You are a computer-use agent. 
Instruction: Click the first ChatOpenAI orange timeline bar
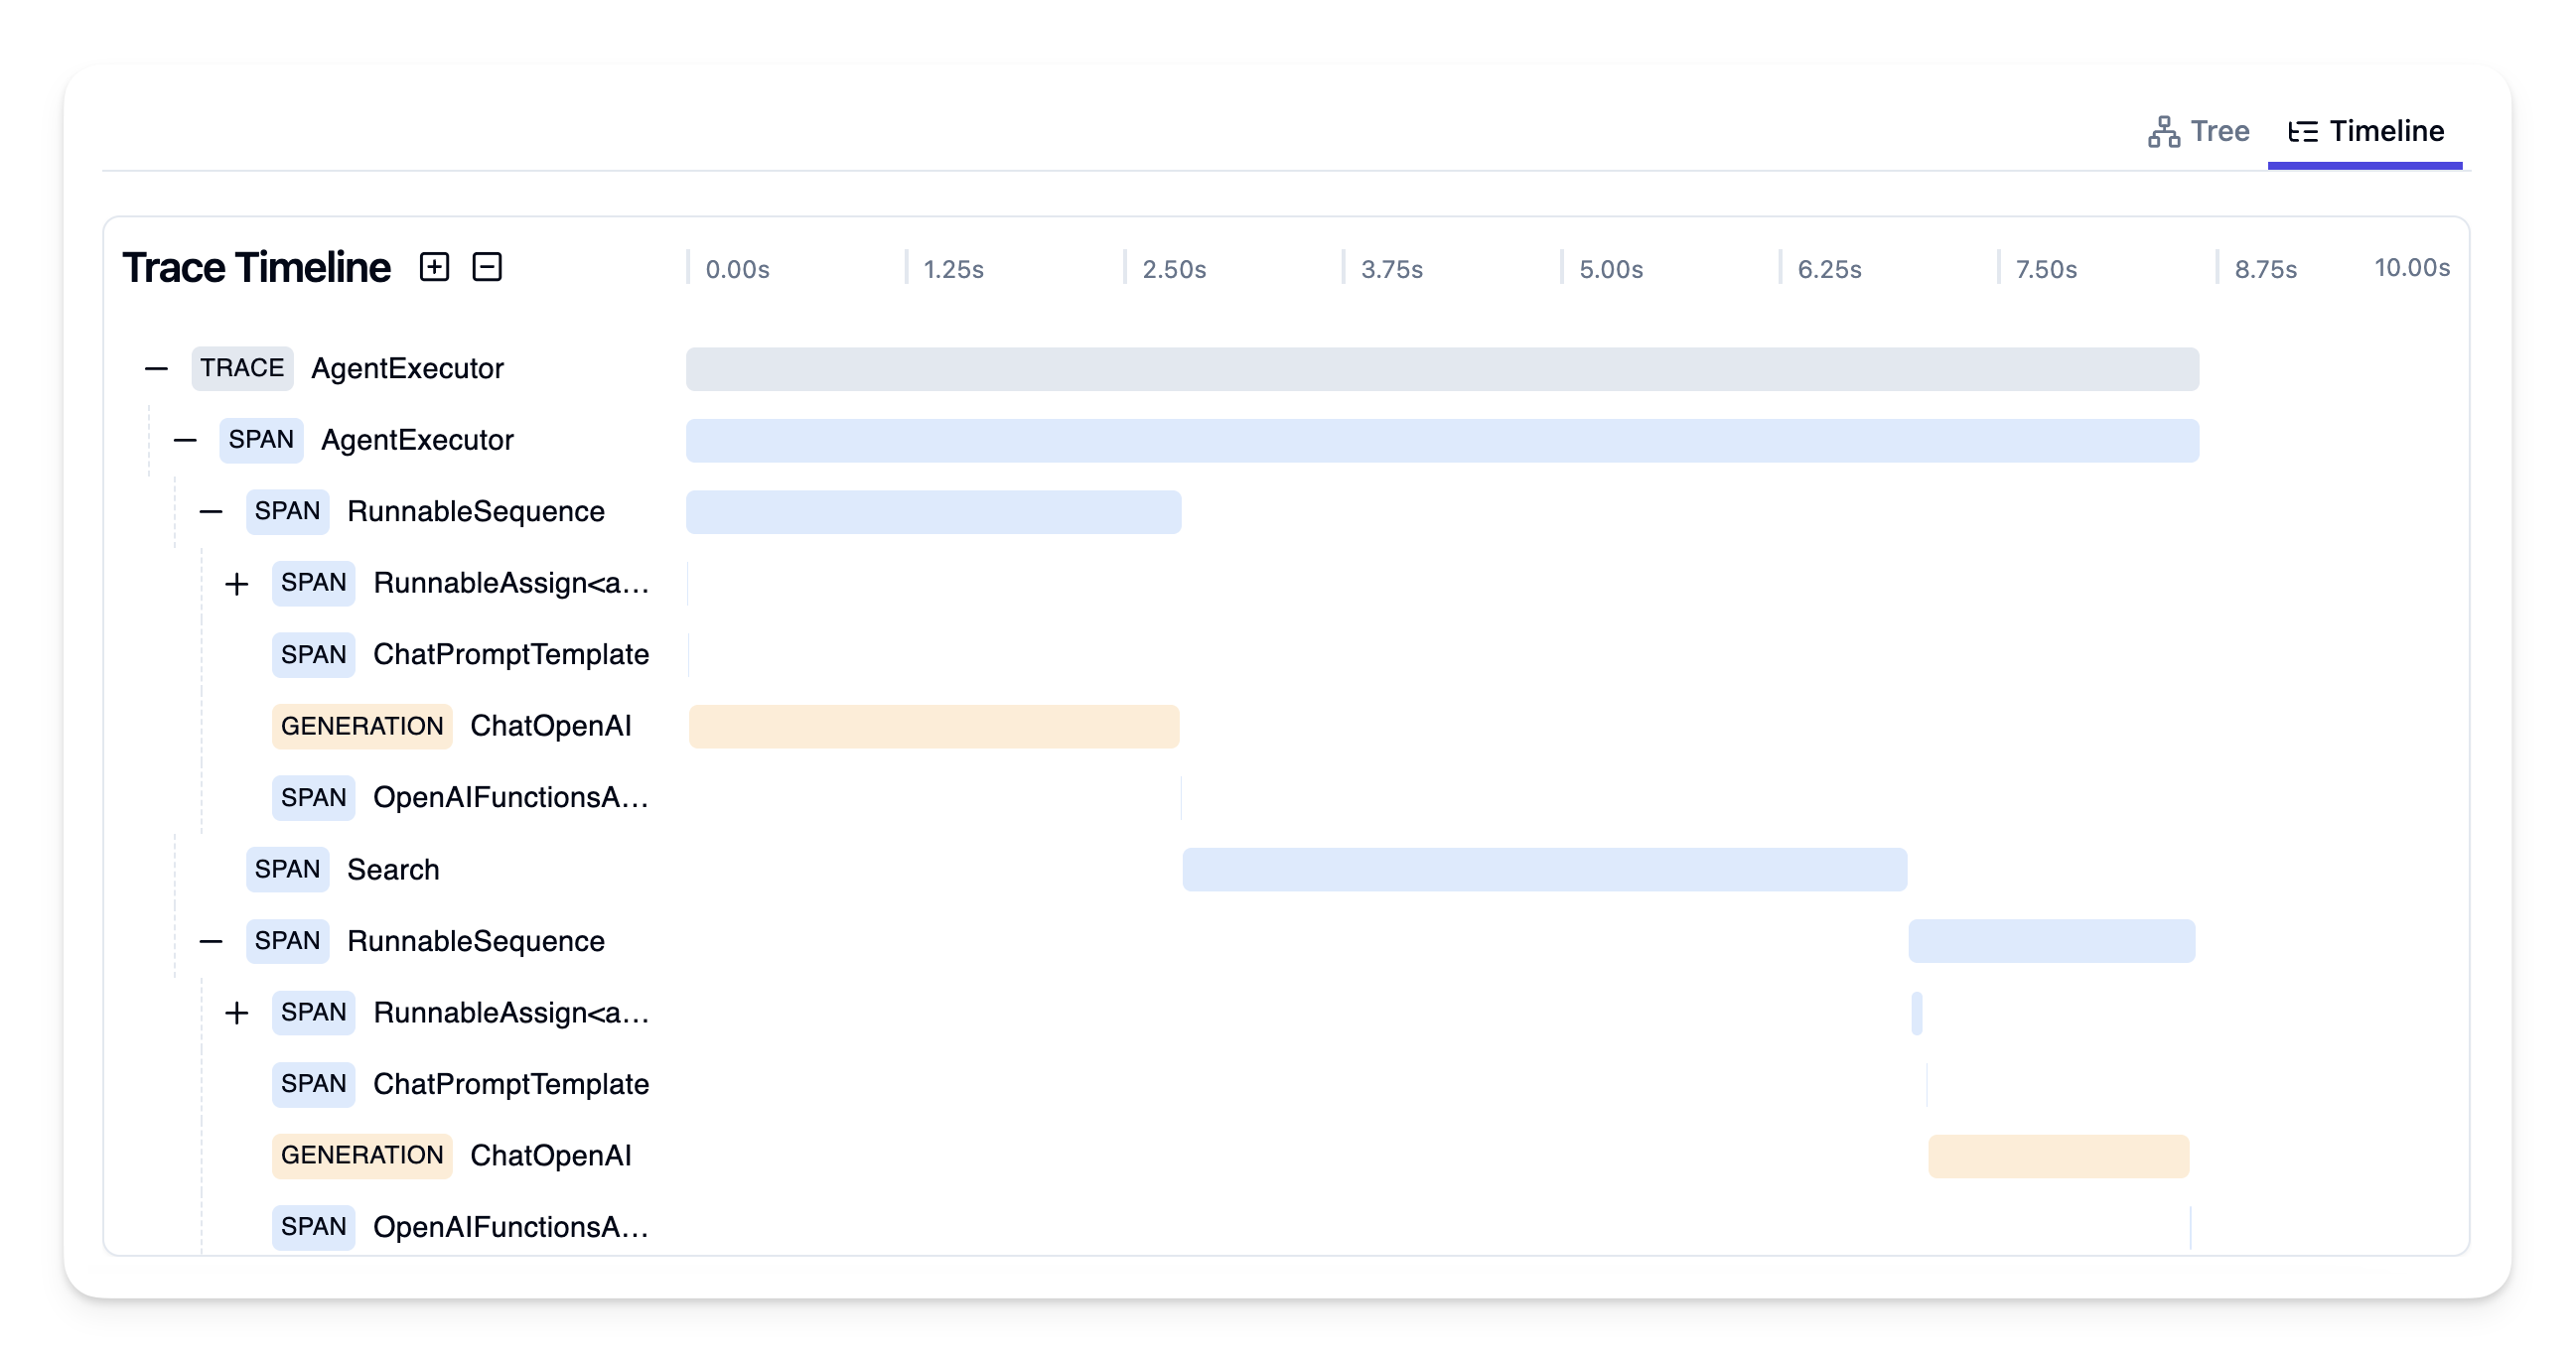click(933, 726)
